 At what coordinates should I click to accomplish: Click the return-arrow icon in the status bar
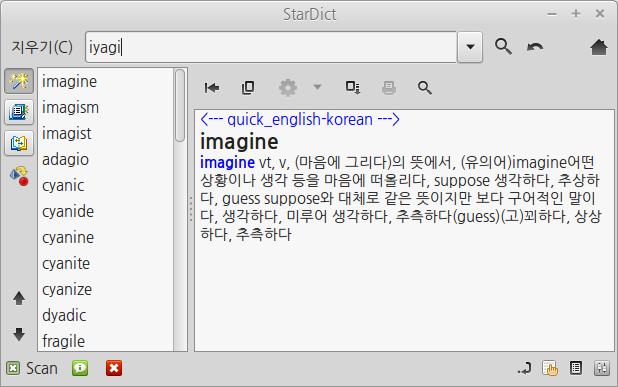coord(525,368)
